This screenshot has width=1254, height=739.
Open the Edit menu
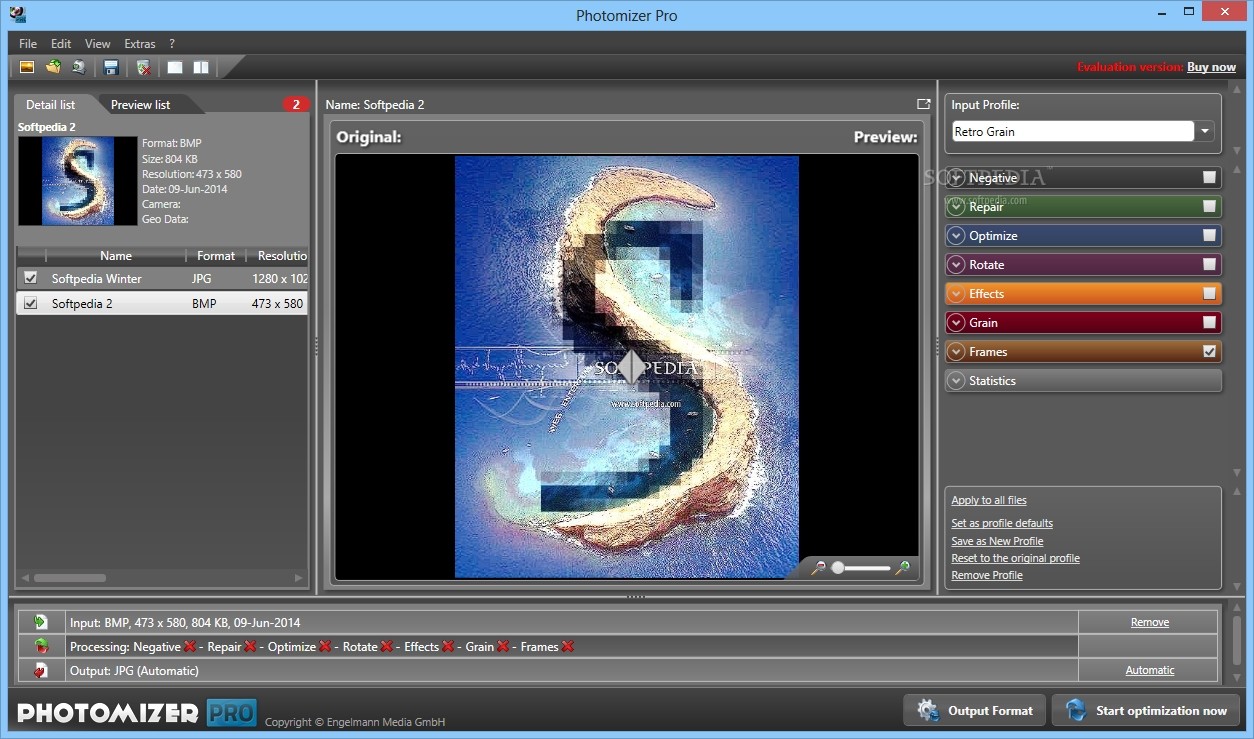(61, 44)
